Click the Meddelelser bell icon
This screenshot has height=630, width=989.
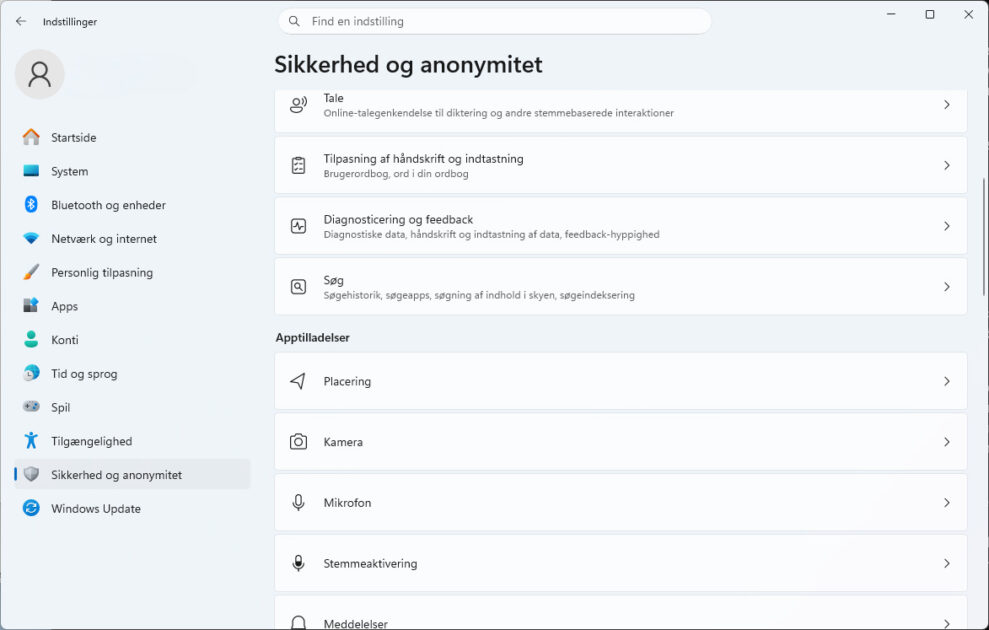pos(298,622)
